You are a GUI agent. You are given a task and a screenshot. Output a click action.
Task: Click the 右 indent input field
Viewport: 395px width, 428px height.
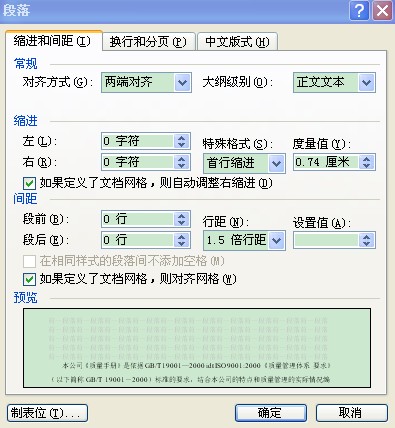pos(138,162)
